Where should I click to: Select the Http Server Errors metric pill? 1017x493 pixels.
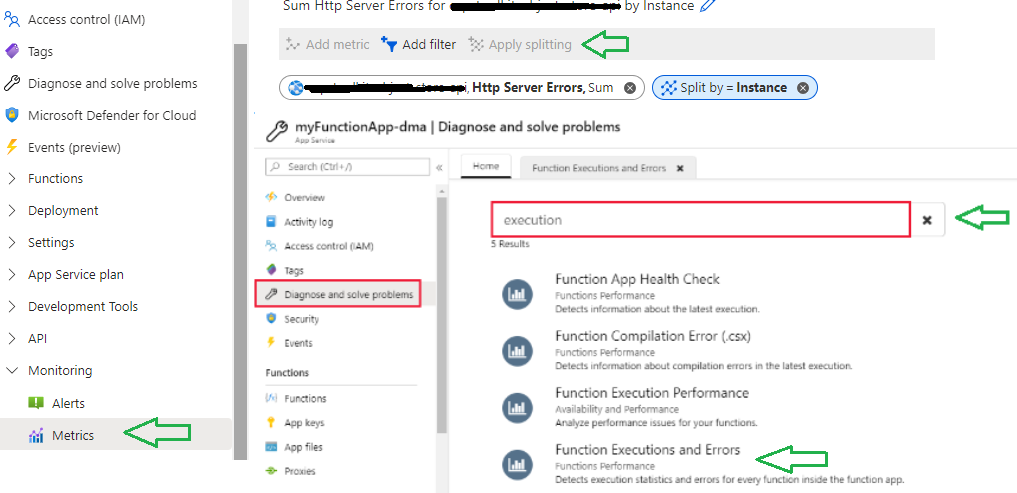462,88
